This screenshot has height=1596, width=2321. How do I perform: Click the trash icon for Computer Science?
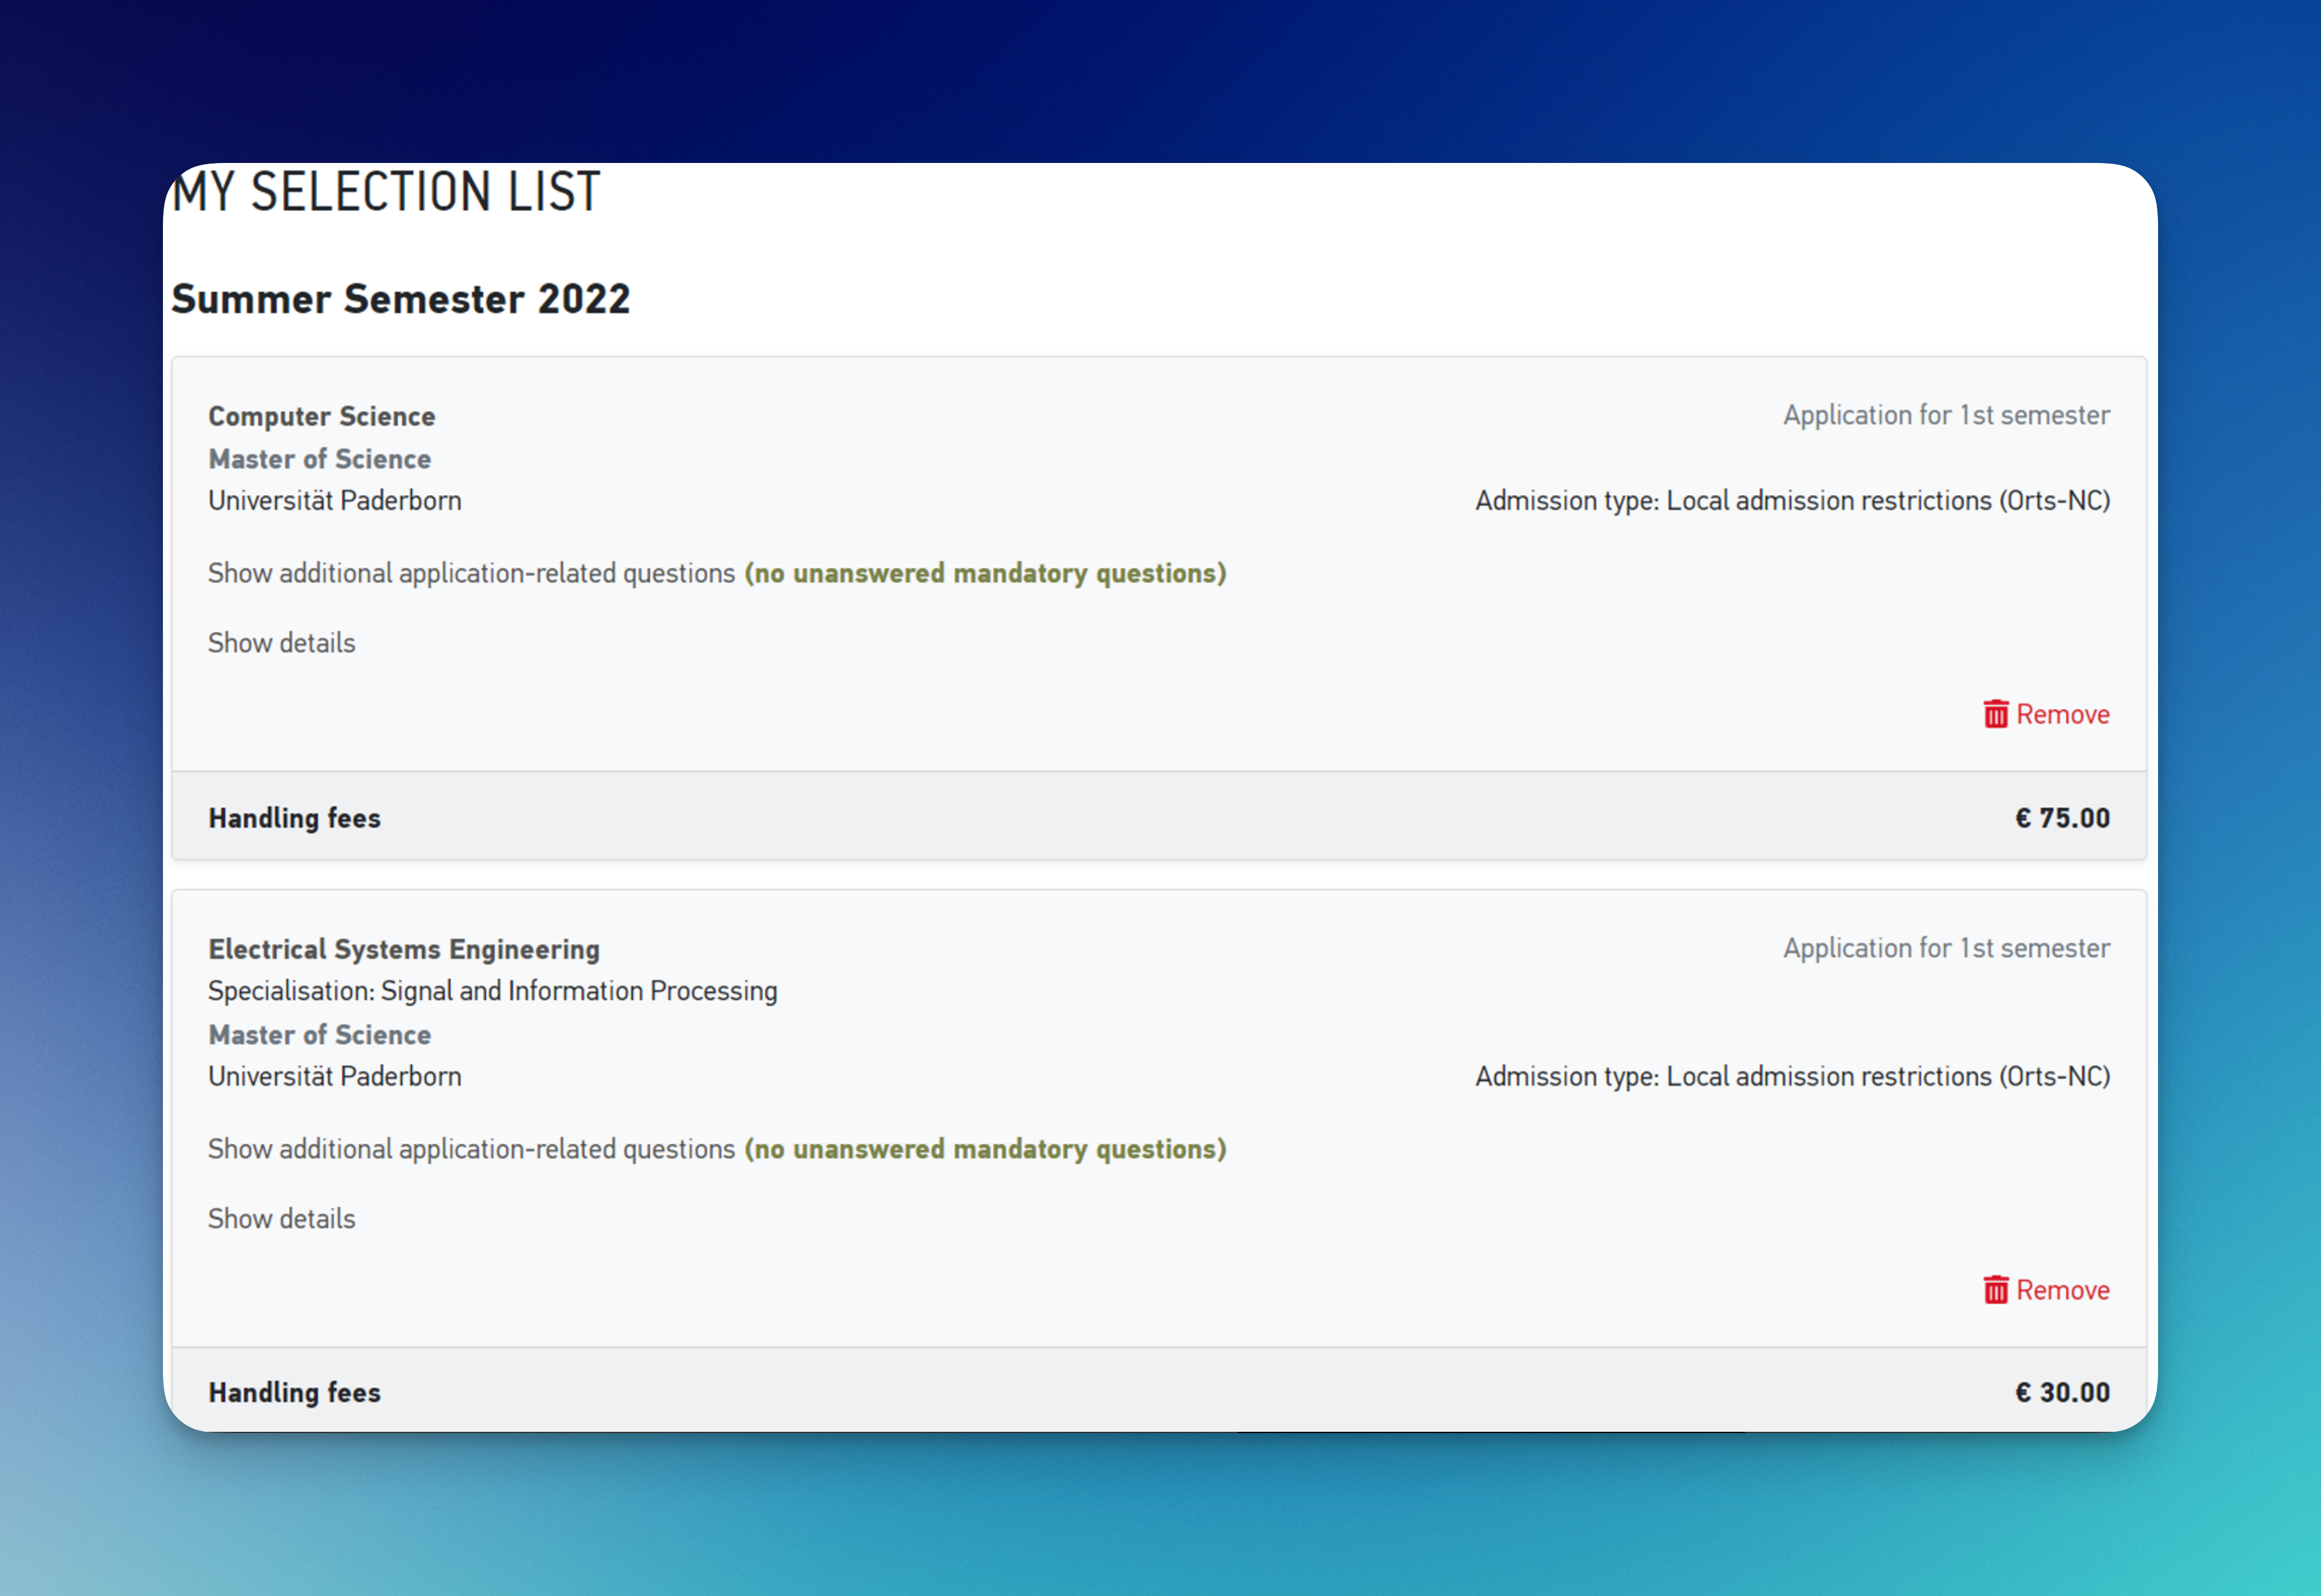(x=1995, y=714)
